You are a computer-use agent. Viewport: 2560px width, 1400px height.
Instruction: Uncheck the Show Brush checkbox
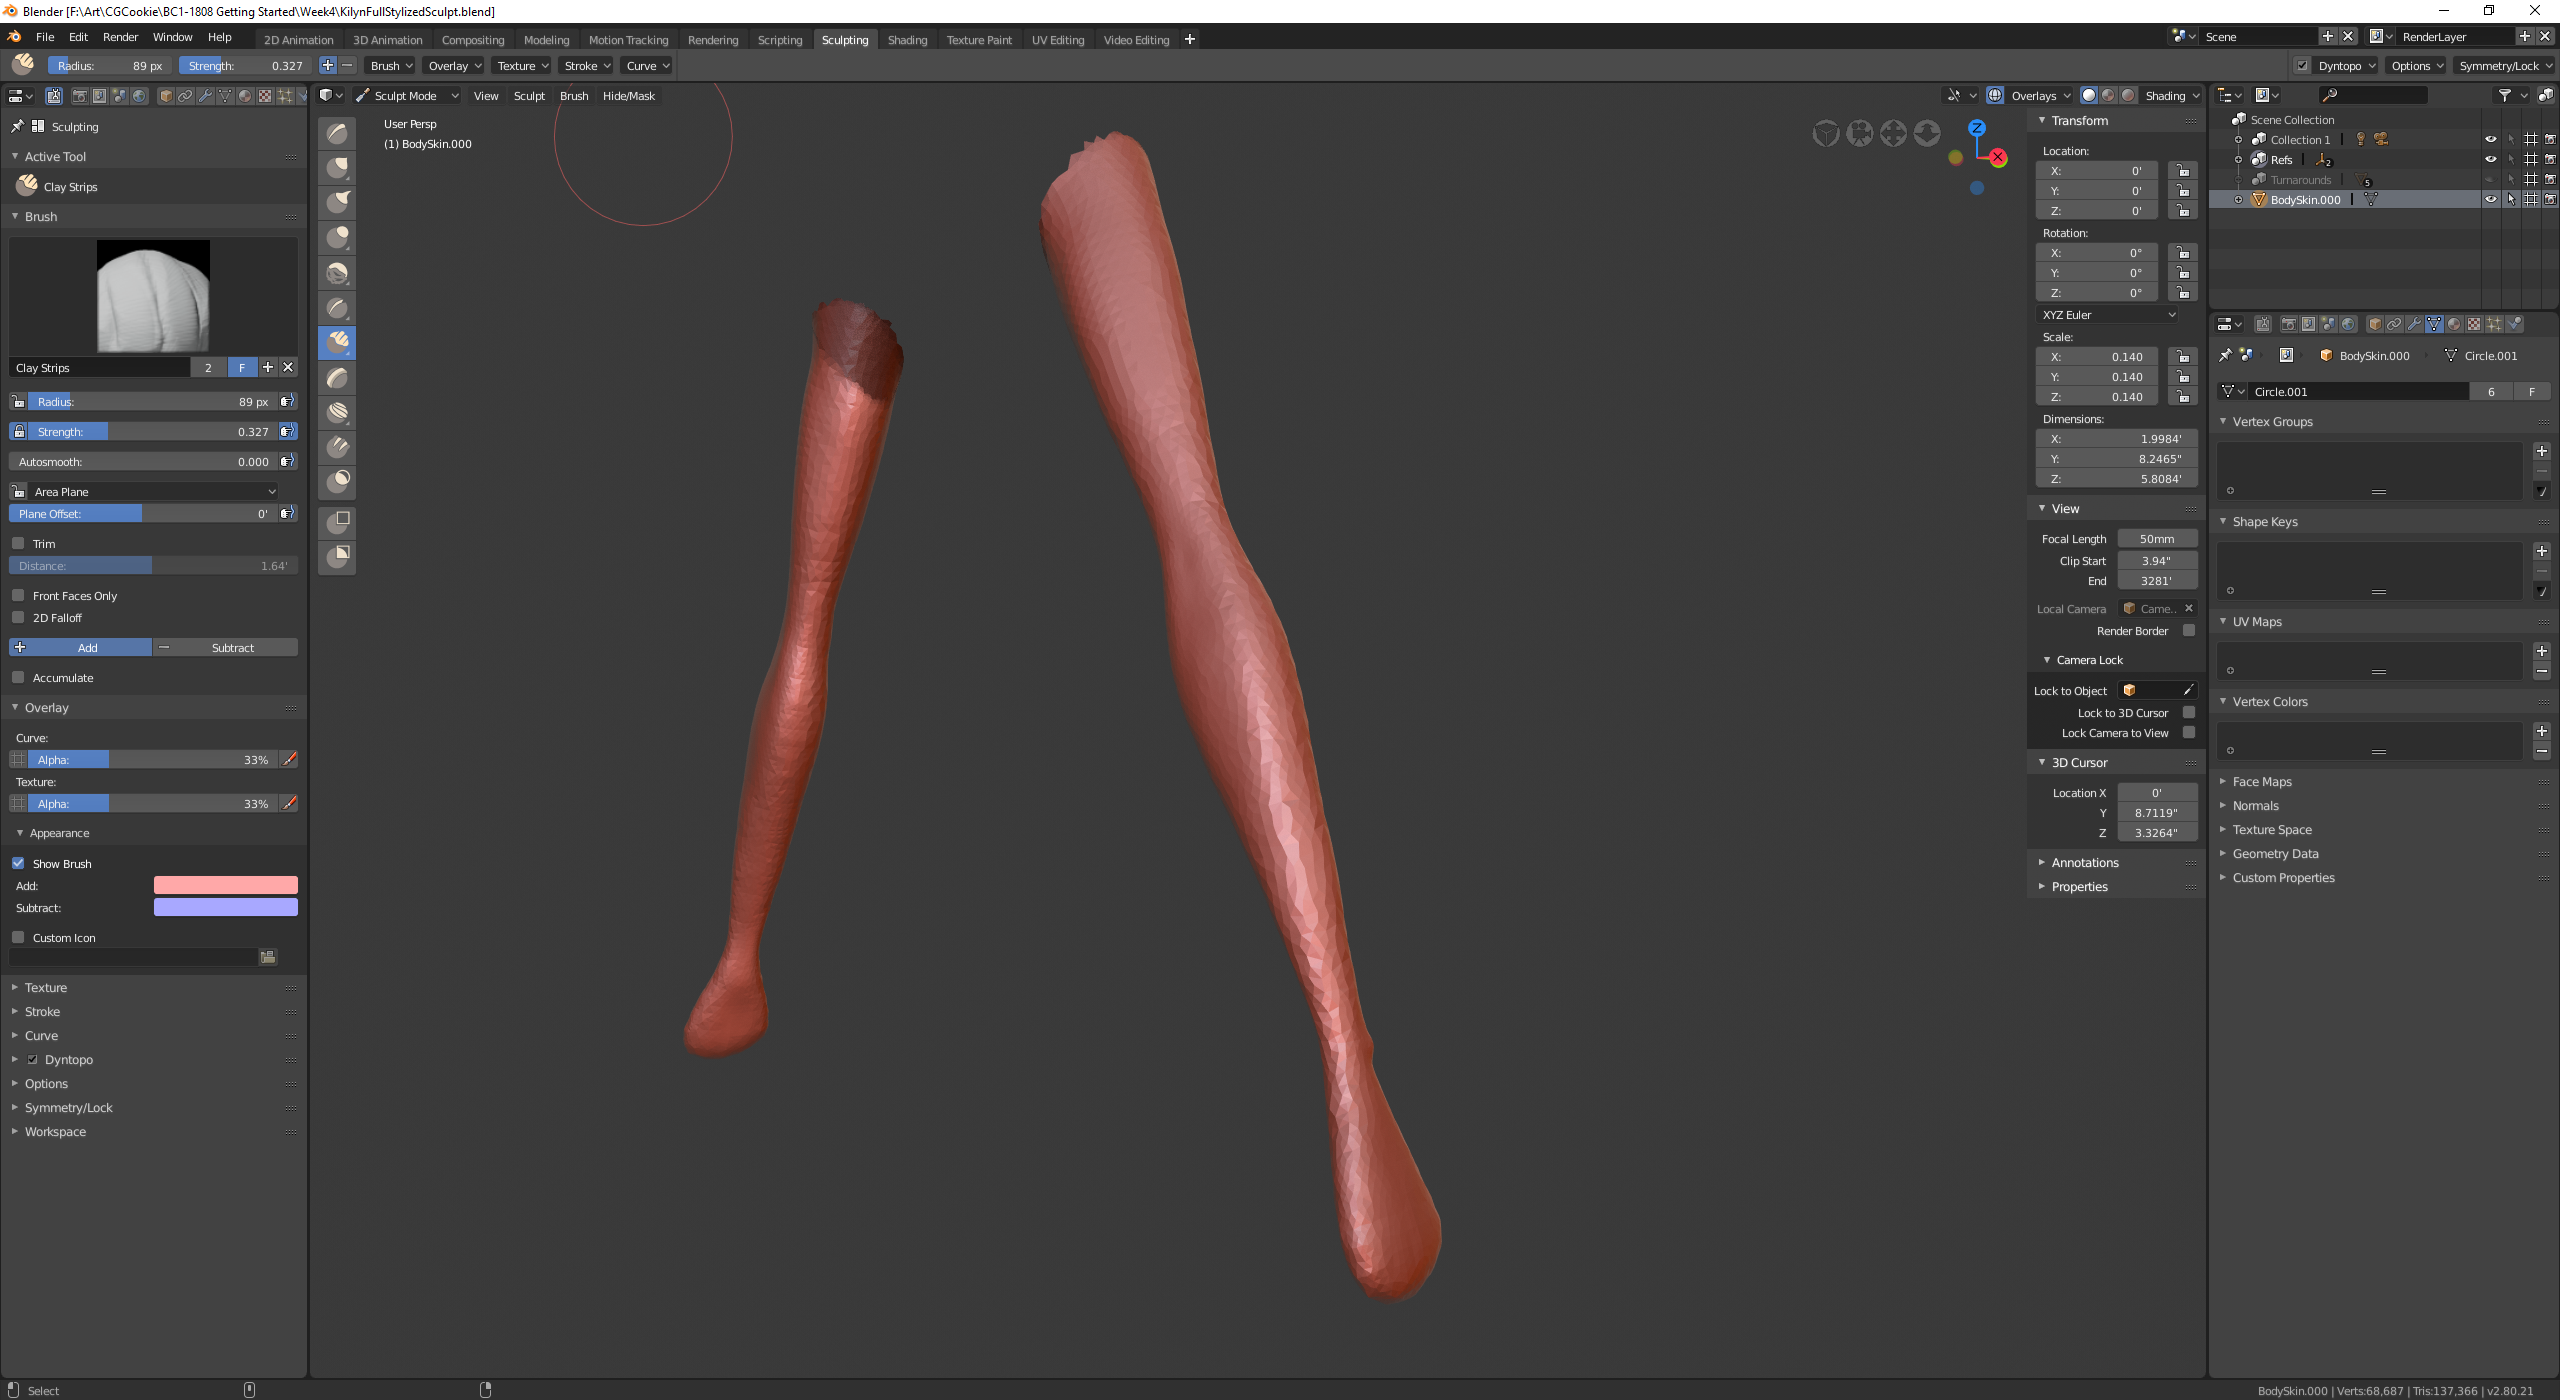(18, 863)
